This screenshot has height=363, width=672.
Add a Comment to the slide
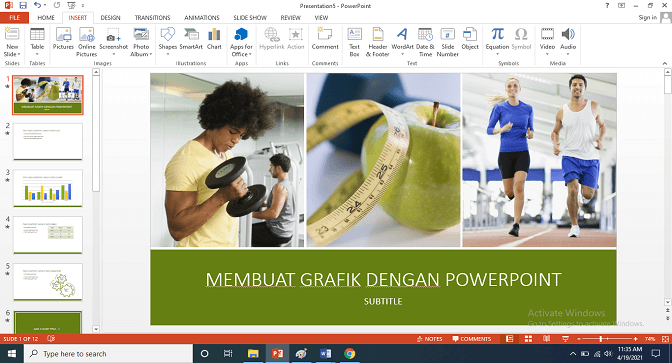tap(325, 39)
